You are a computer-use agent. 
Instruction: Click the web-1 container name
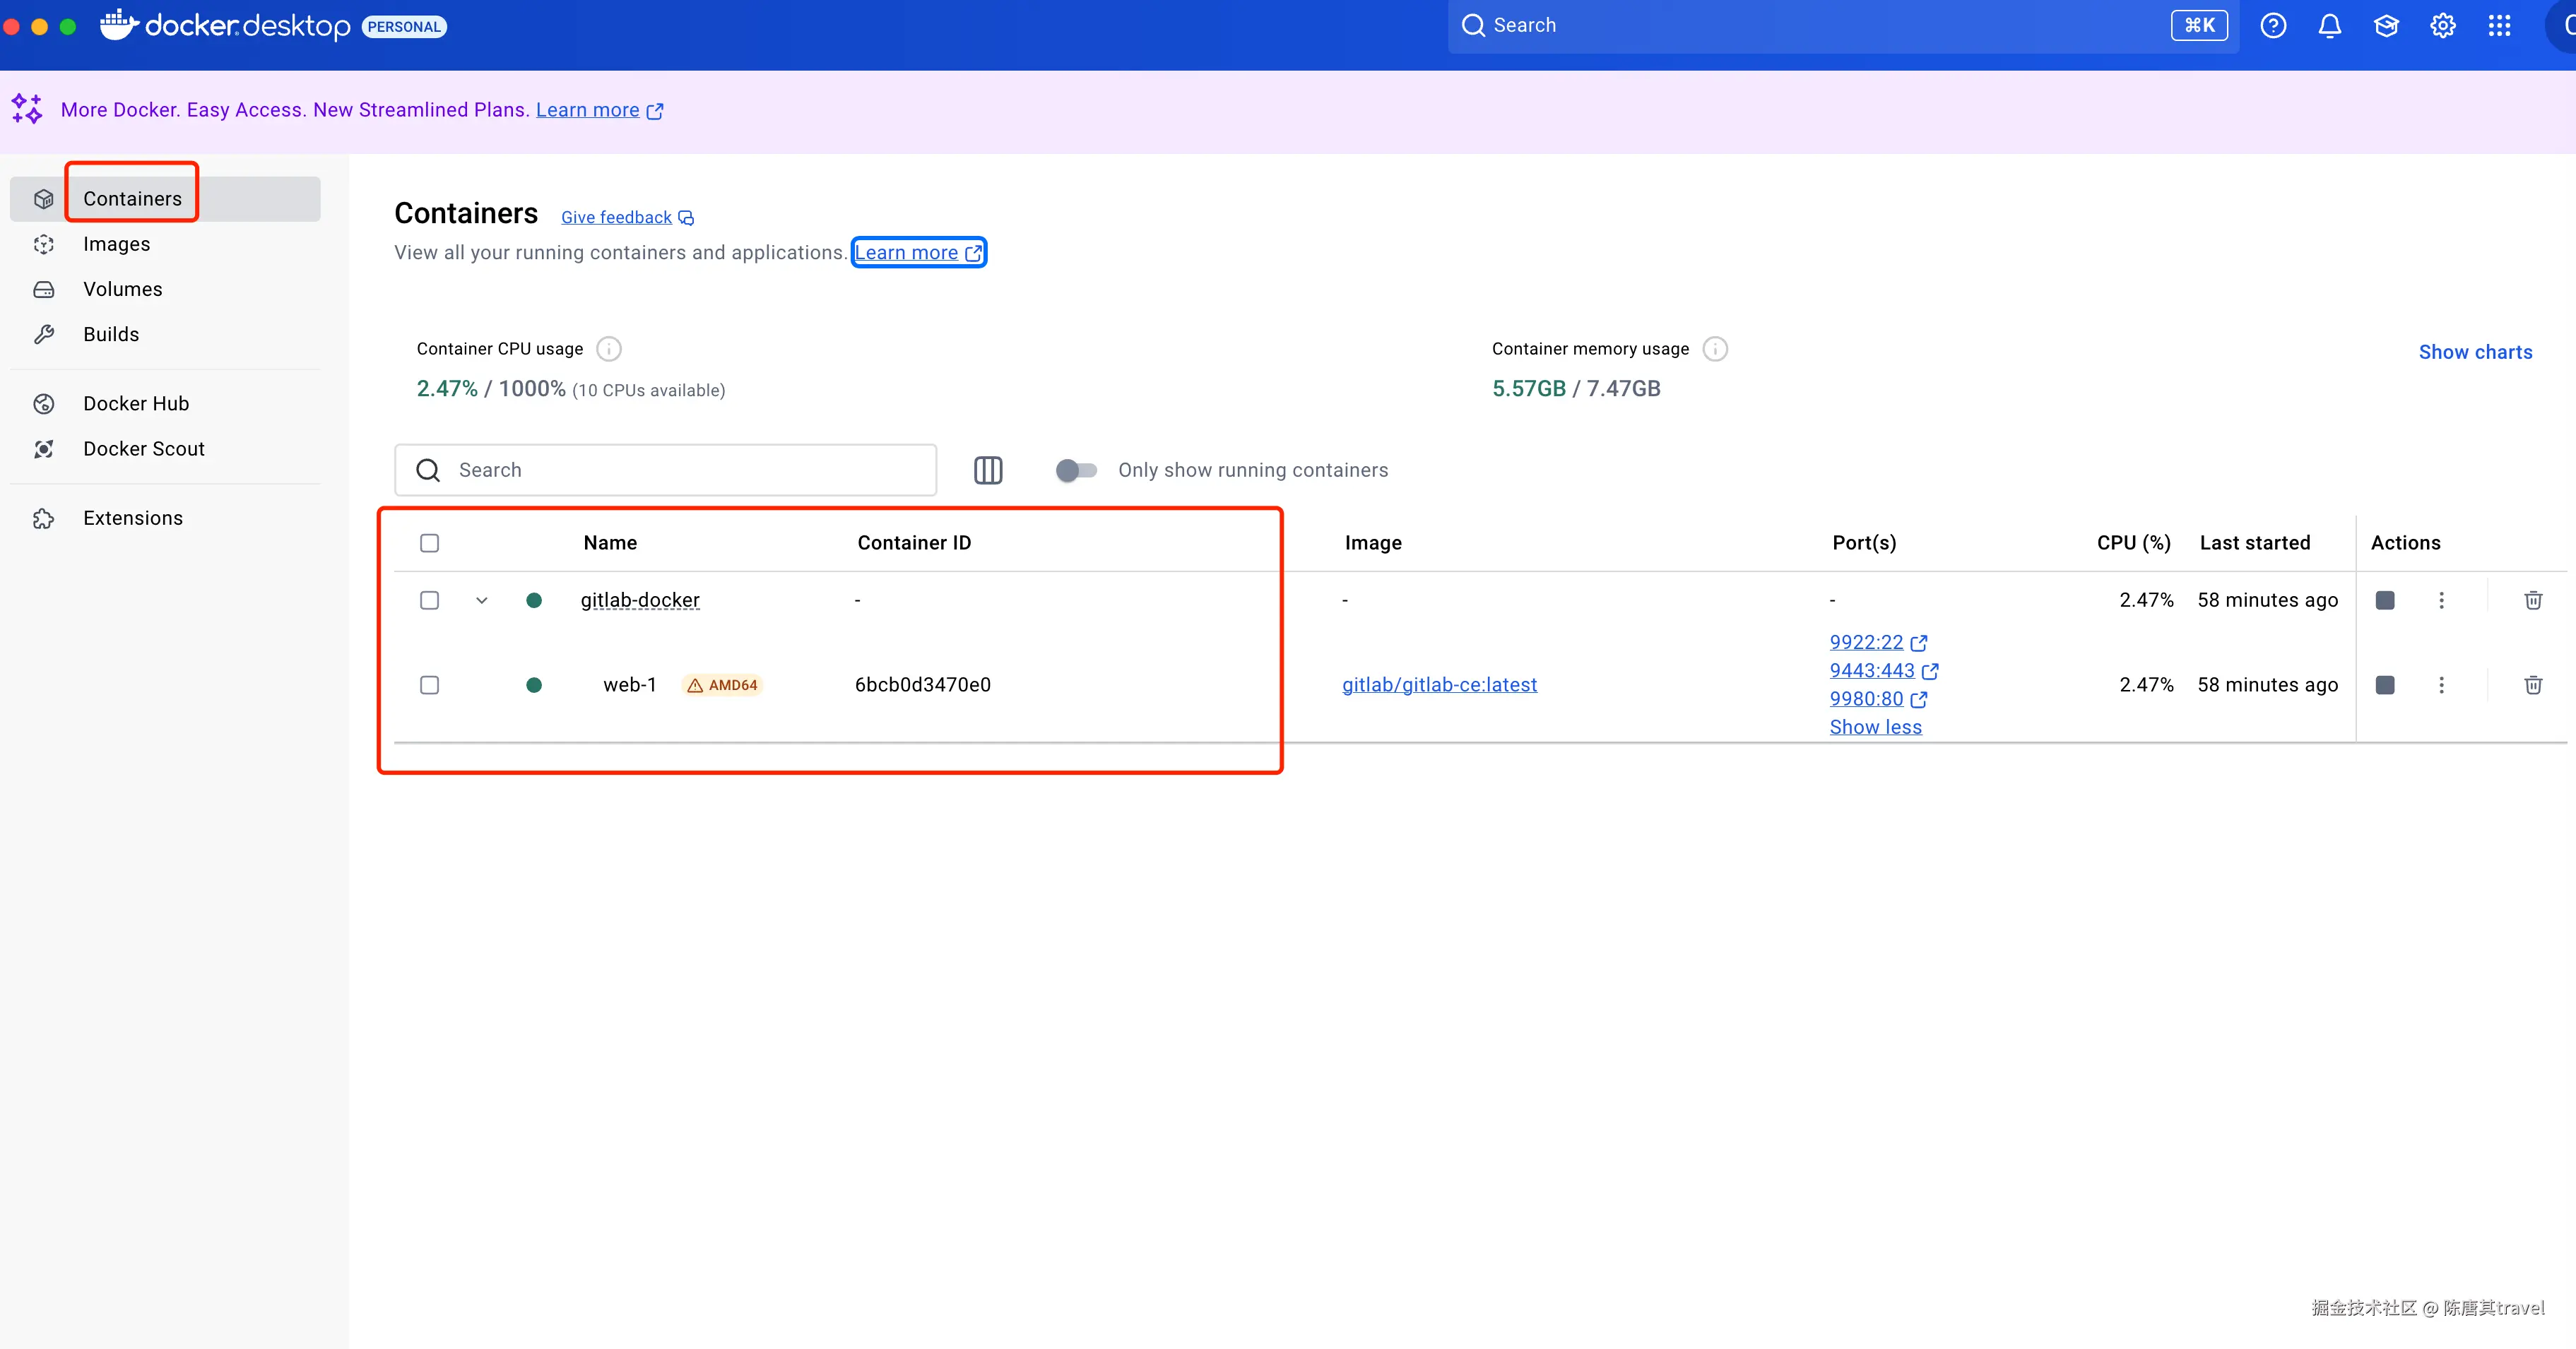pos(630,685)
